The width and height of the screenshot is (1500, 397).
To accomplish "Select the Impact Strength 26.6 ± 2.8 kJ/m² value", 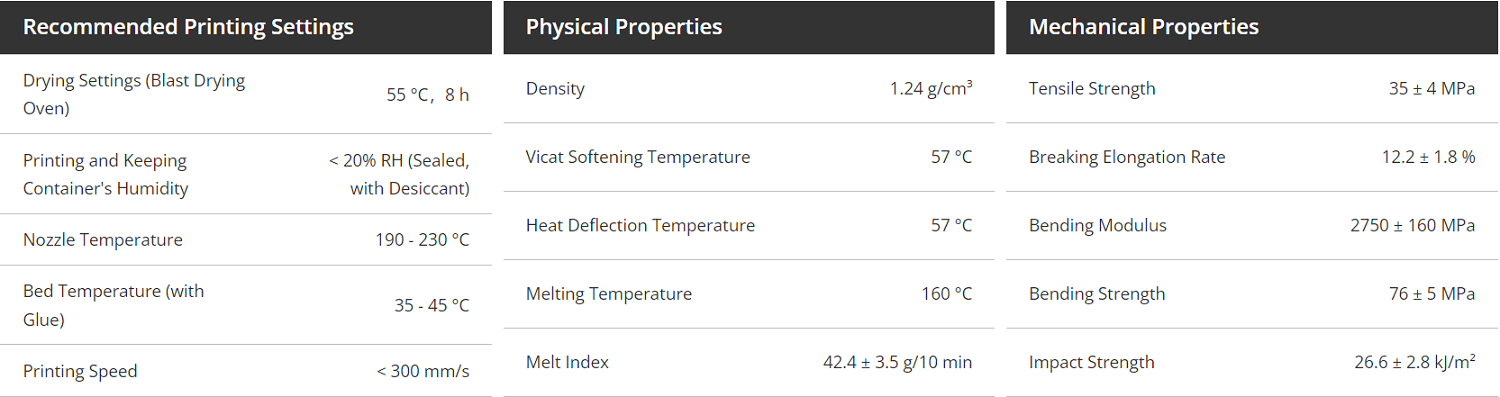I will coord(1415,362).
